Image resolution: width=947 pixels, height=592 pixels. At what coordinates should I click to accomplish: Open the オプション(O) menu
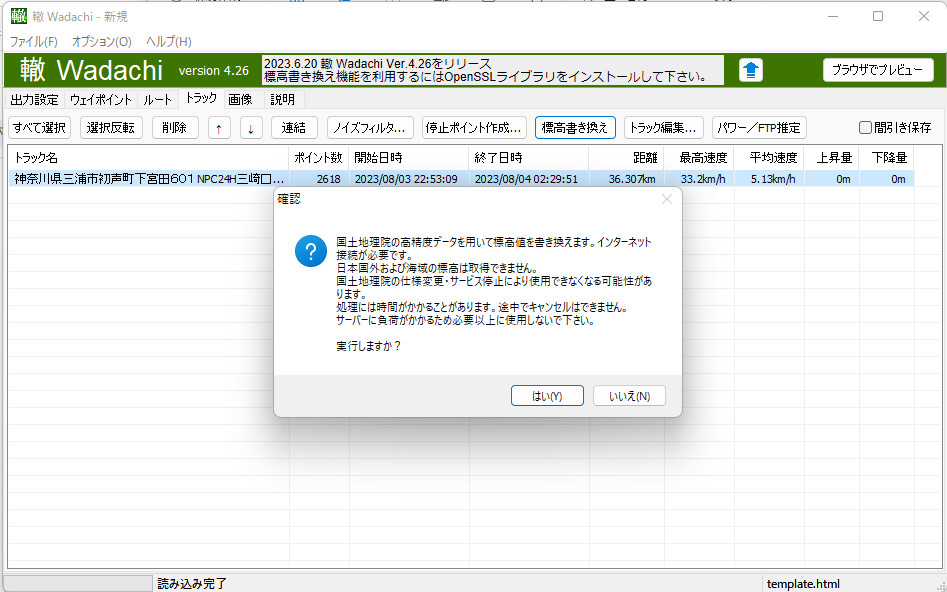(x=101, y=42)
